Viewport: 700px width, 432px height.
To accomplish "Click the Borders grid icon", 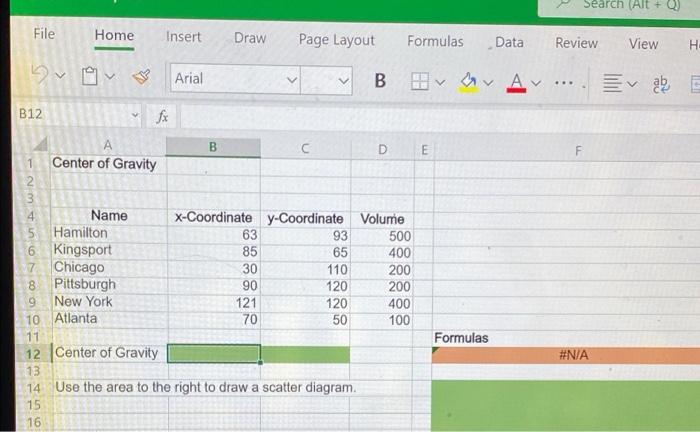I will (420, 82).
